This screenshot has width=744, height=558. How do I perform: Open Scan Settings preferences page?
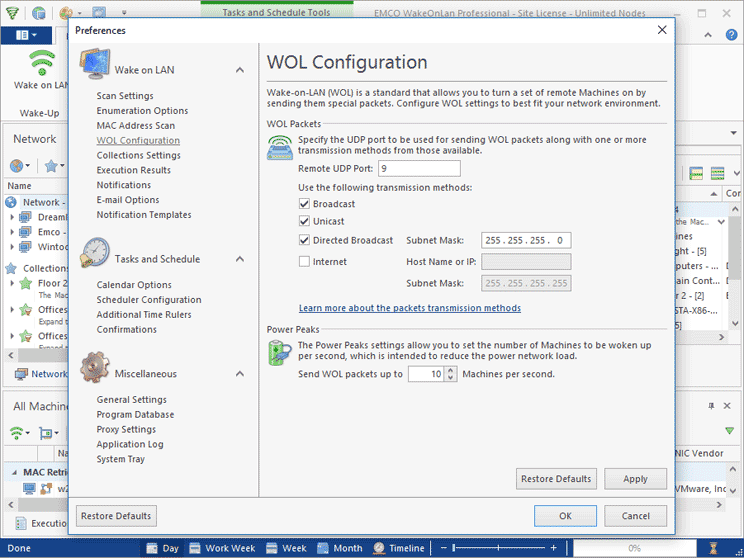[125, 96]
